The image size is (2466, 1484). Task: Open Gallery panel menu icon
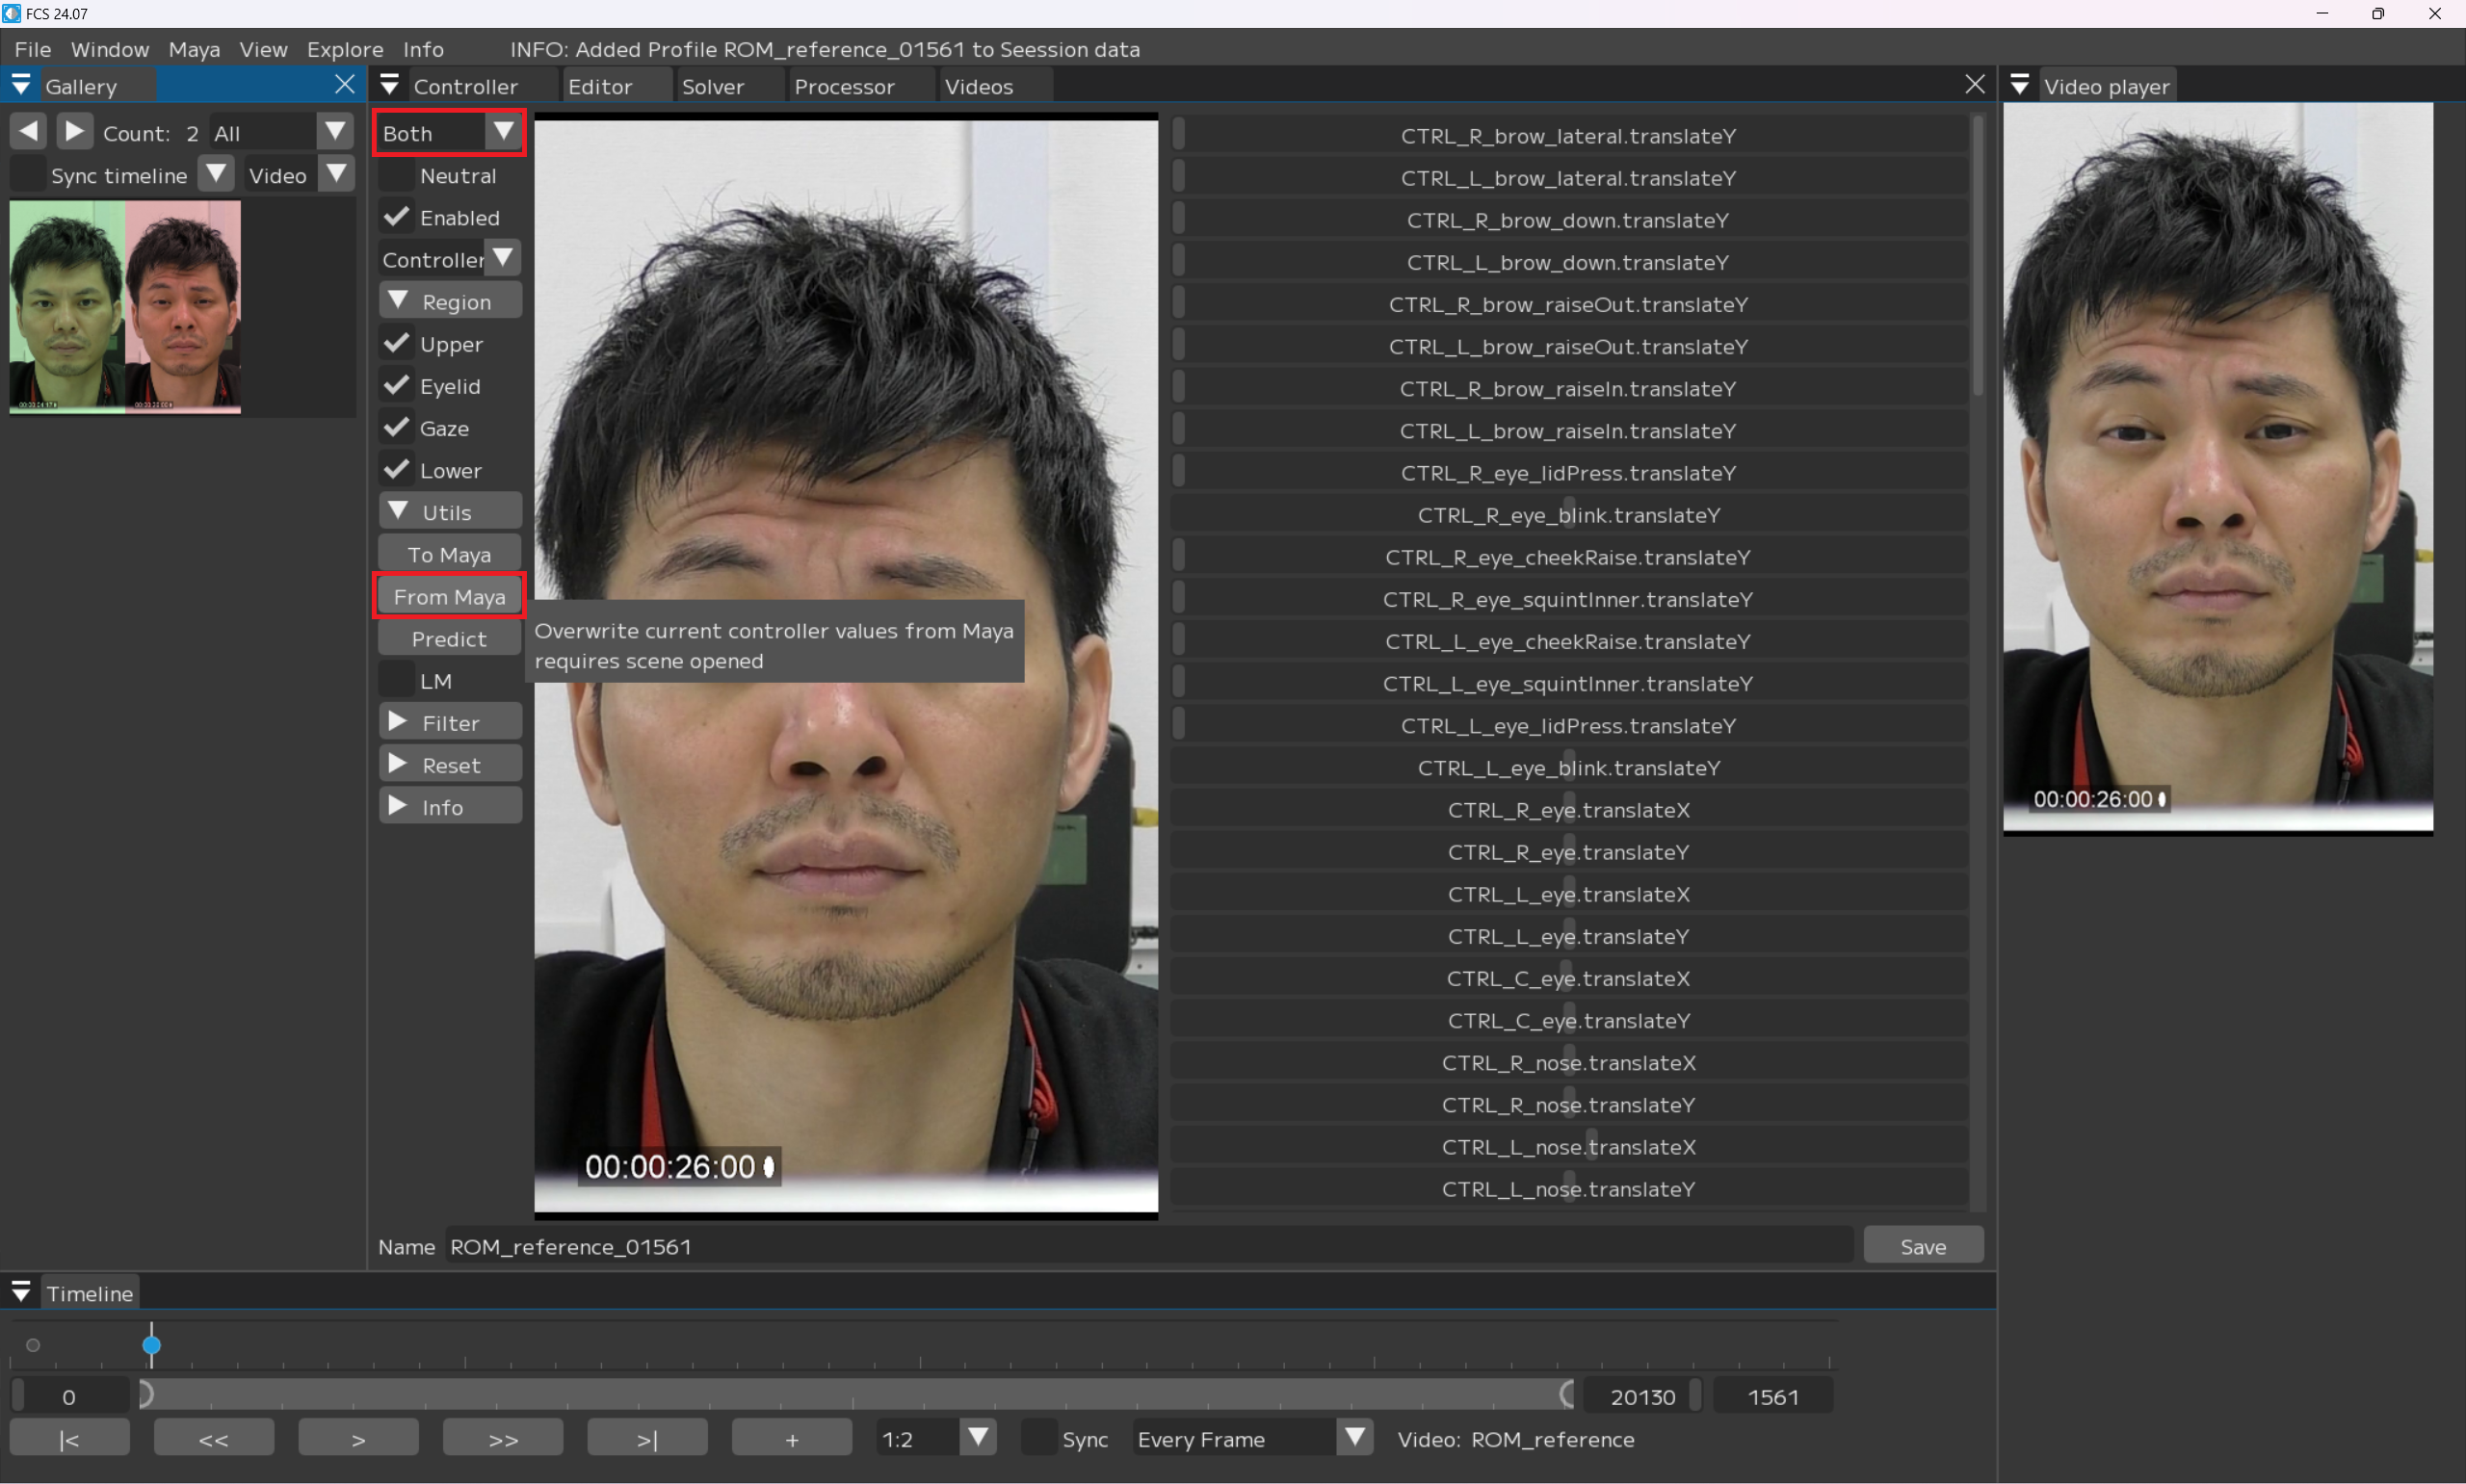[21, 85]
